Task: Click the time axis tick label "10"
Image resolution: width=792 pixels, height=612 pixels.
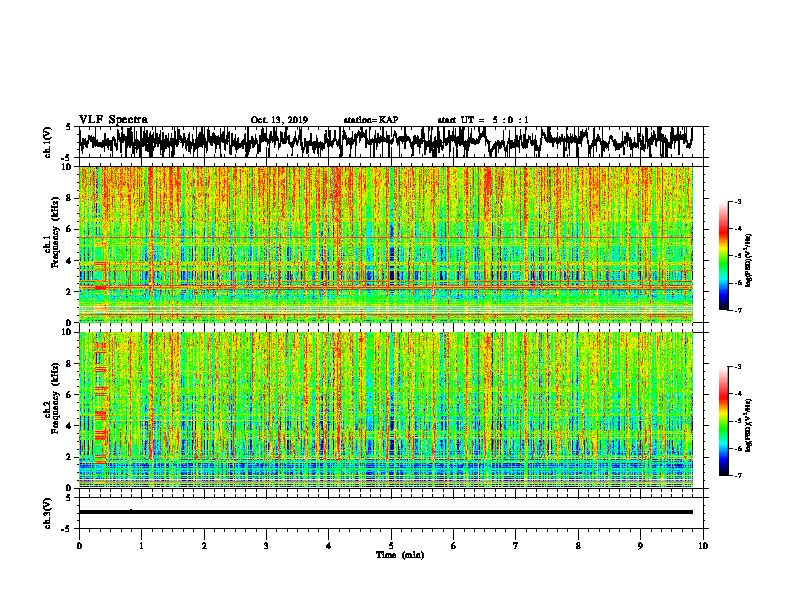Action: (x=703, y=546)
